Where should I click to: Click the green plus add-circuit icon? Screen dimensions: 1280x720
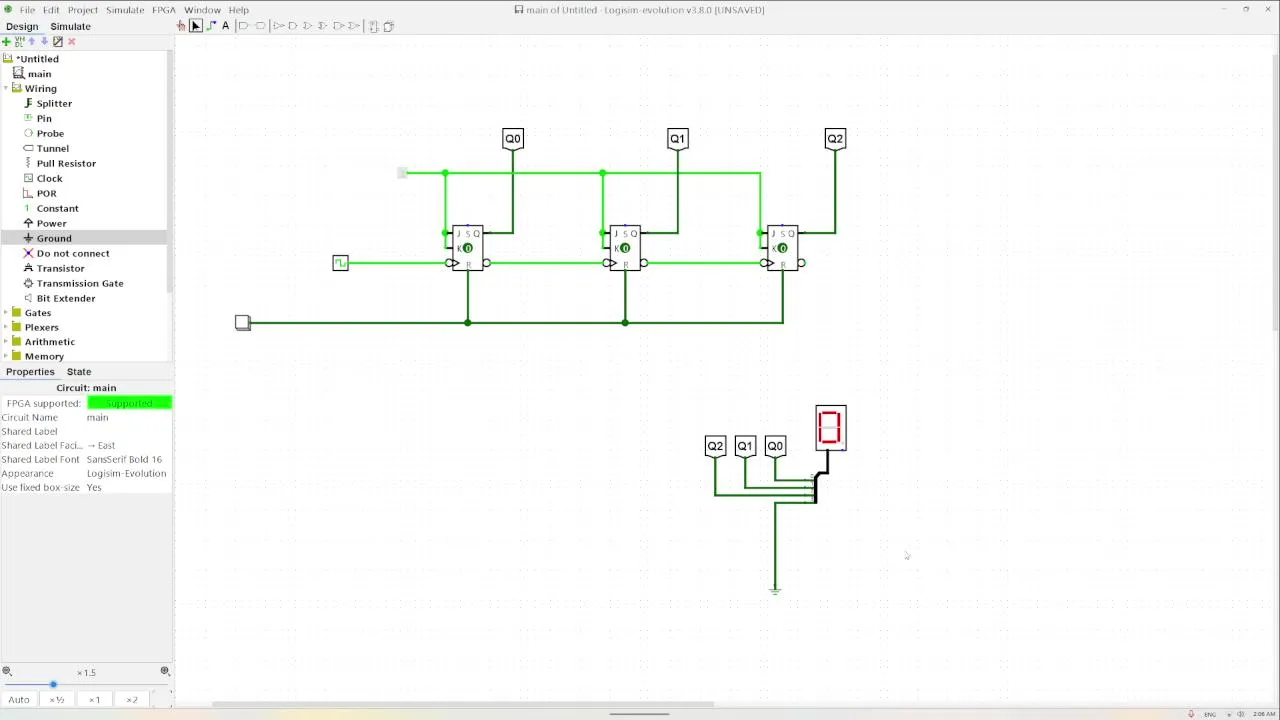coord(6,41)
